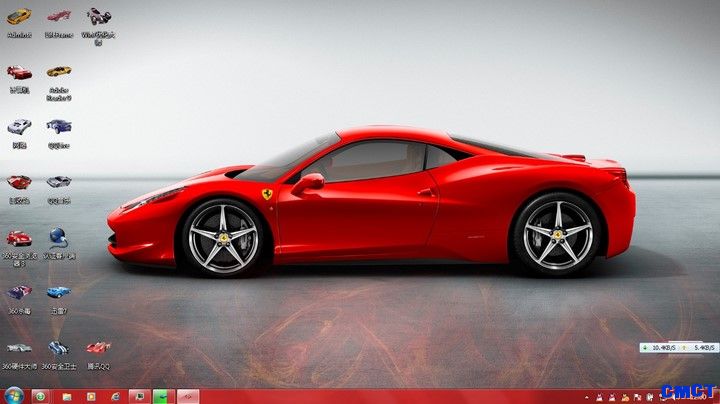Show hidden system tray icons arrow
The width and height of the screenshot is (720, 404).
point(586,398)
